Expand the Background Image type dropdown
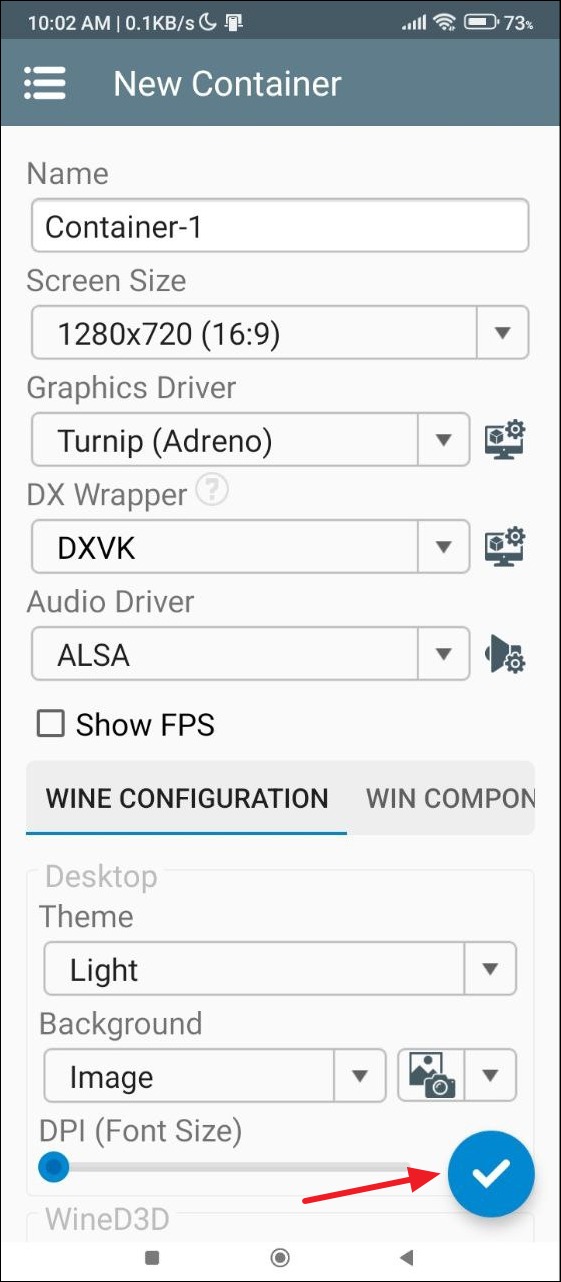Image resolution: width=561 pixels, height=1282 pixels. pos(214,1076)
